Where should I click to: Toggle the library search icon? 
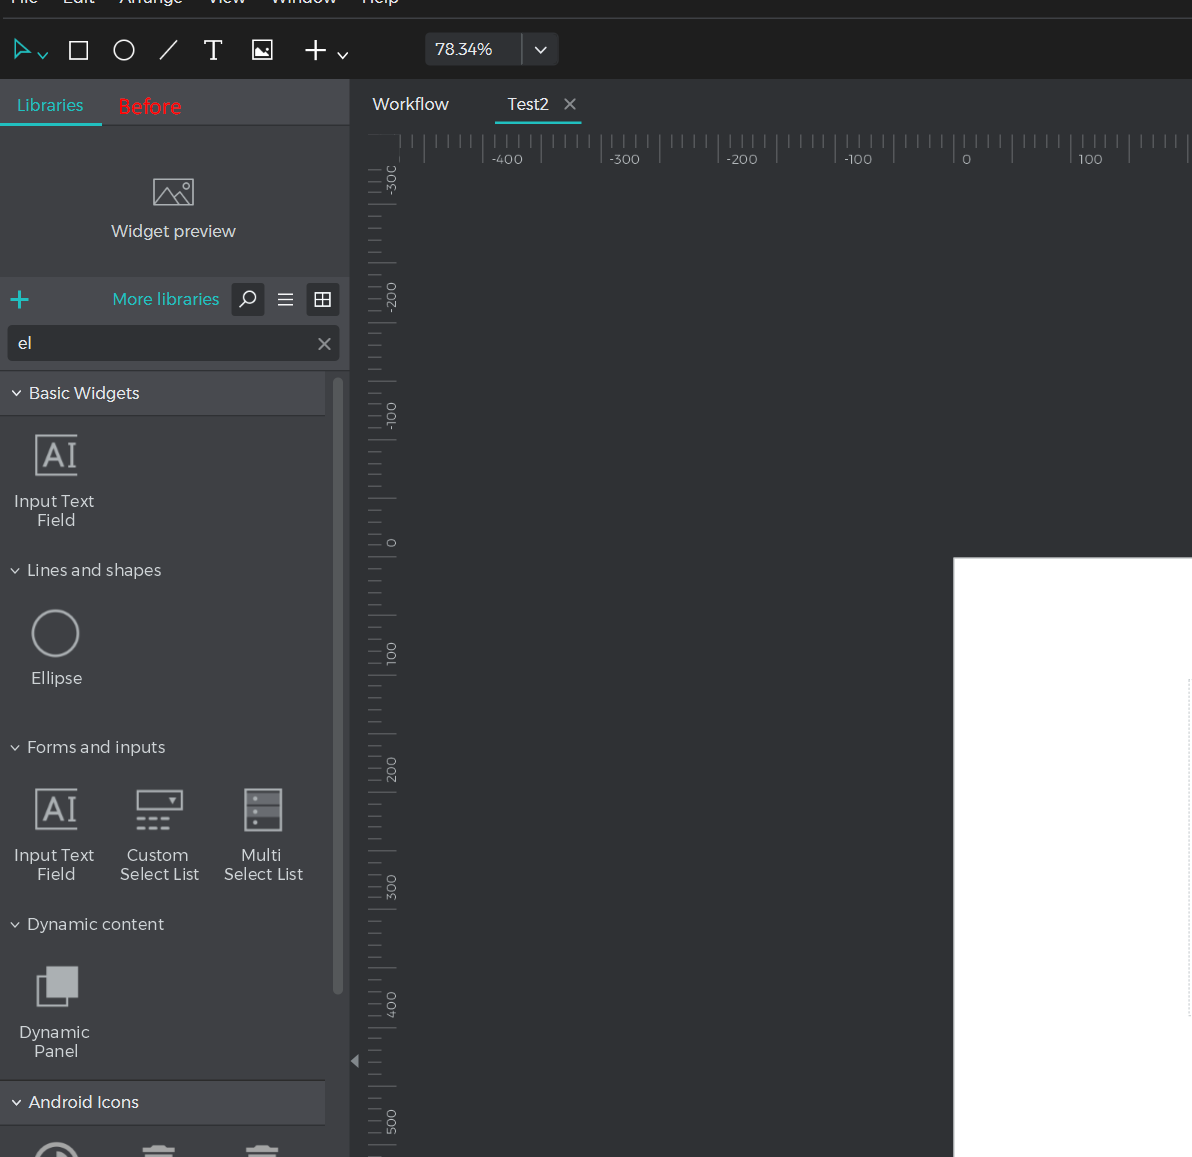[x=248, y=300]
